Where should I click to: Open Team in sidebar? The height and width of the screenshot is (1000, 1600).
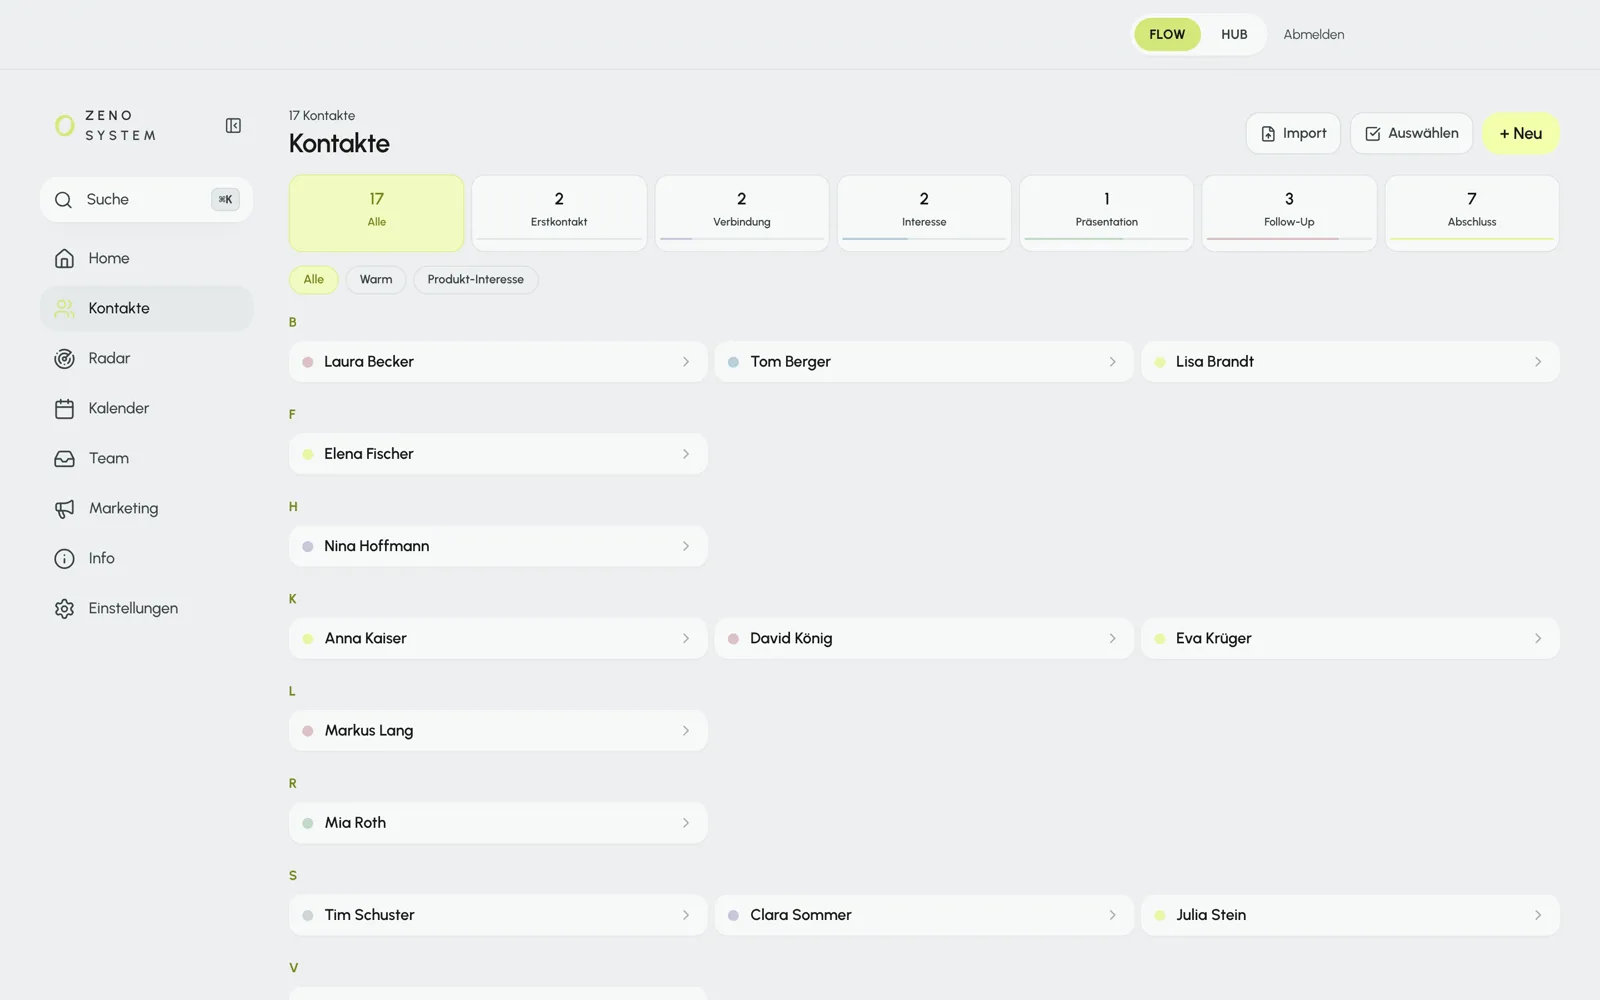pos(146,459)
